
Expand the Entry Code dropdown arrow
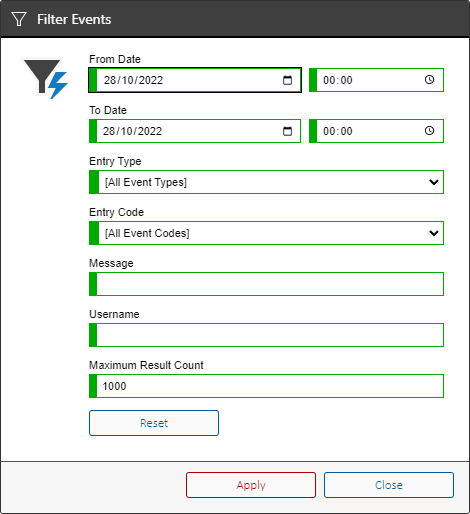tap(434, 233)
